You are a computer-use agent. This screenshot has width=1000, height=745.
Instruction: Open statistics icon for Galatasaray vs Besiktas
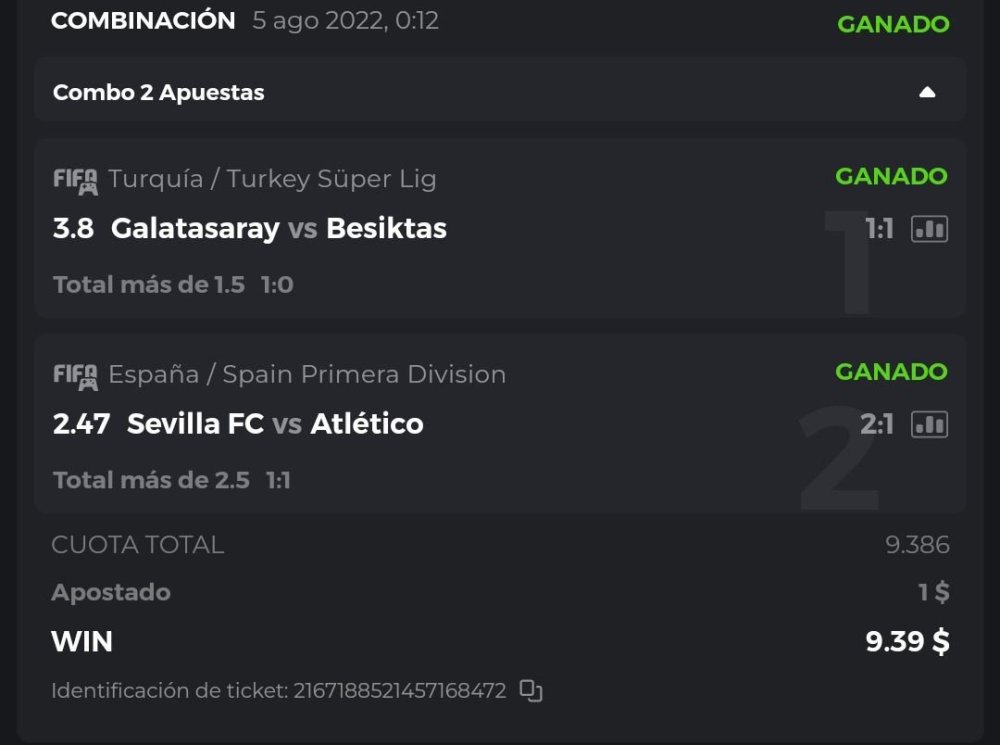[x=929, y=229]
